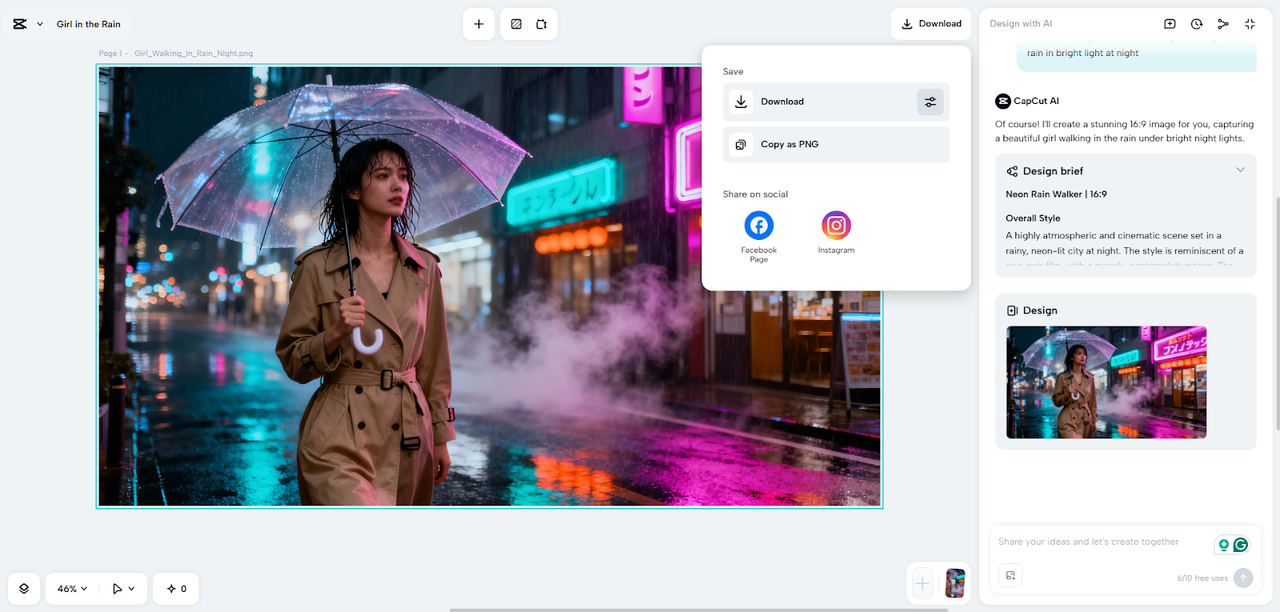Collapse the Design brief section chevron

tap(1240, 170)
